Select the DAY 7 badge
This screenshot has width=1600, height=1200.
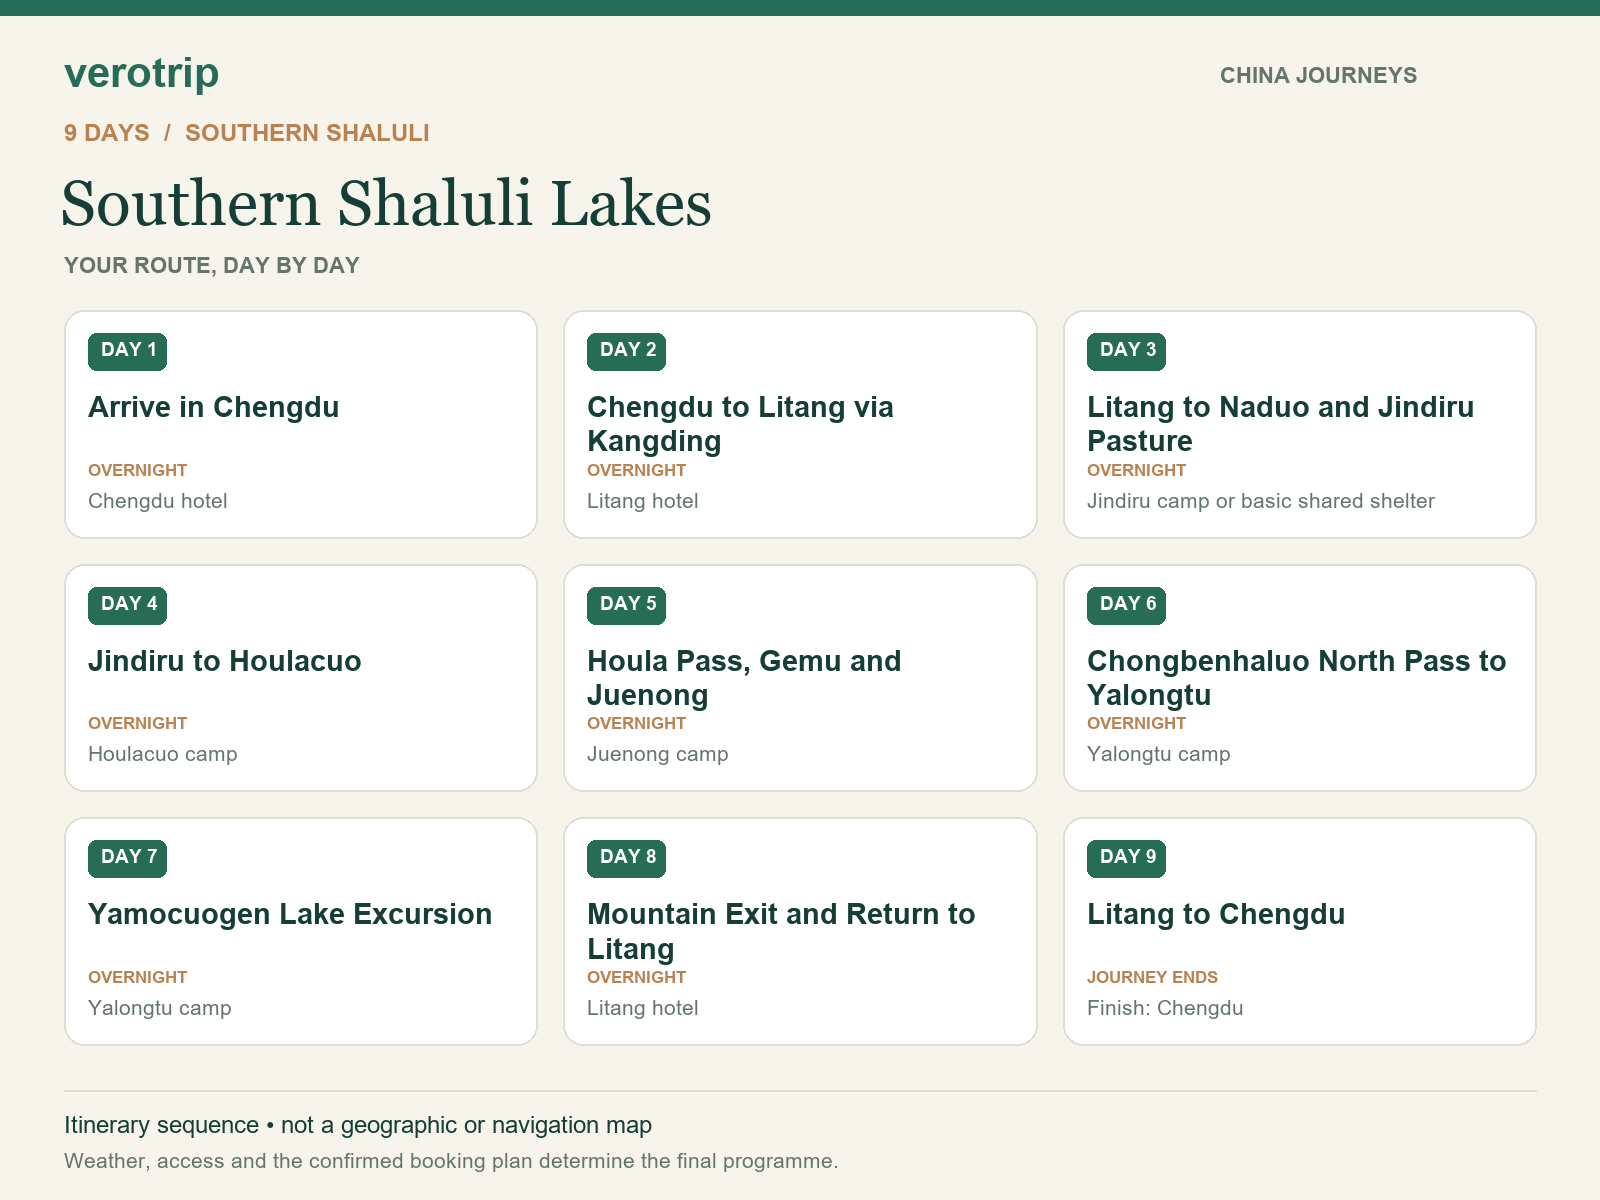(x=128, y=858)
